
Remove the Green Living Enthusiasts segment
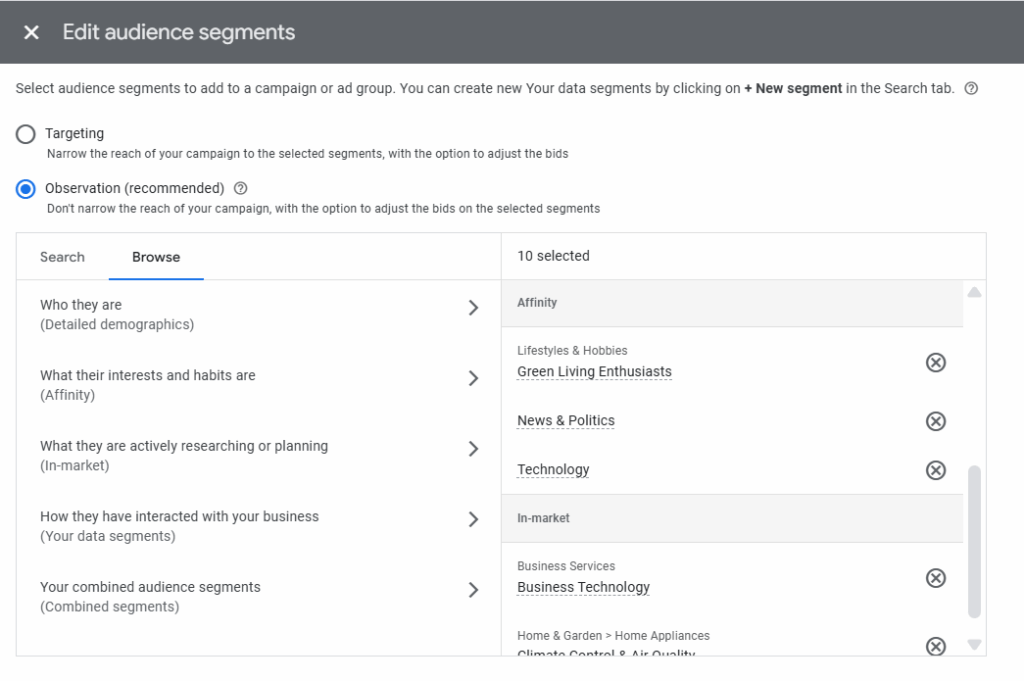click(x=936, y=362)
